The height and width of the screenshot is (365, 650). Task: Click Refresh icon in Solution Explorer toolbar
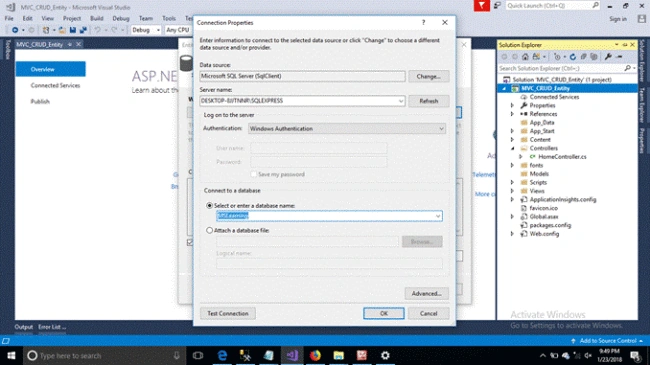click(572, 57)
